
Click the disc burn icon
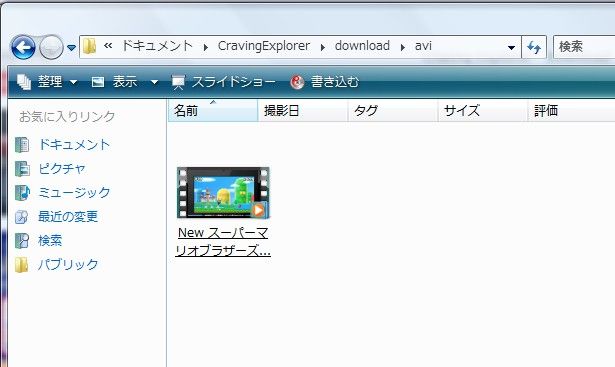297,82
